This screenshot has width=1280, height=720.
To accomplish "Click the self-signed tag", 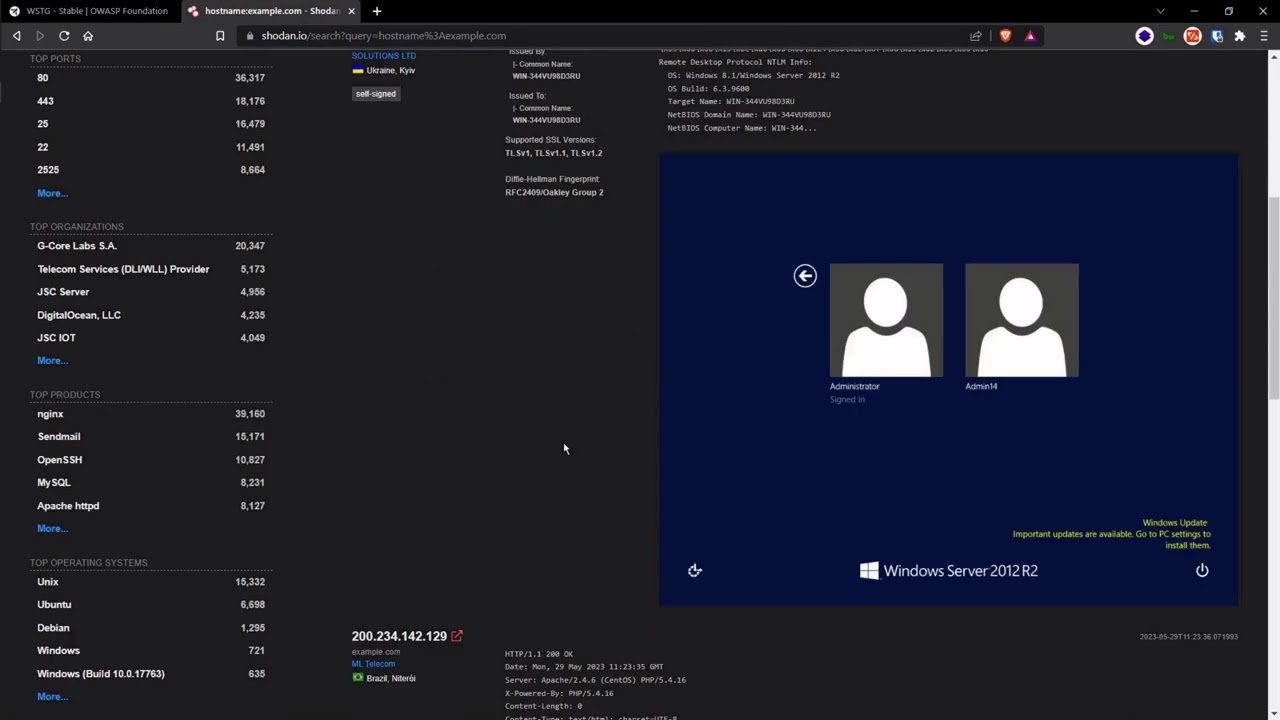I will [376, 94].
